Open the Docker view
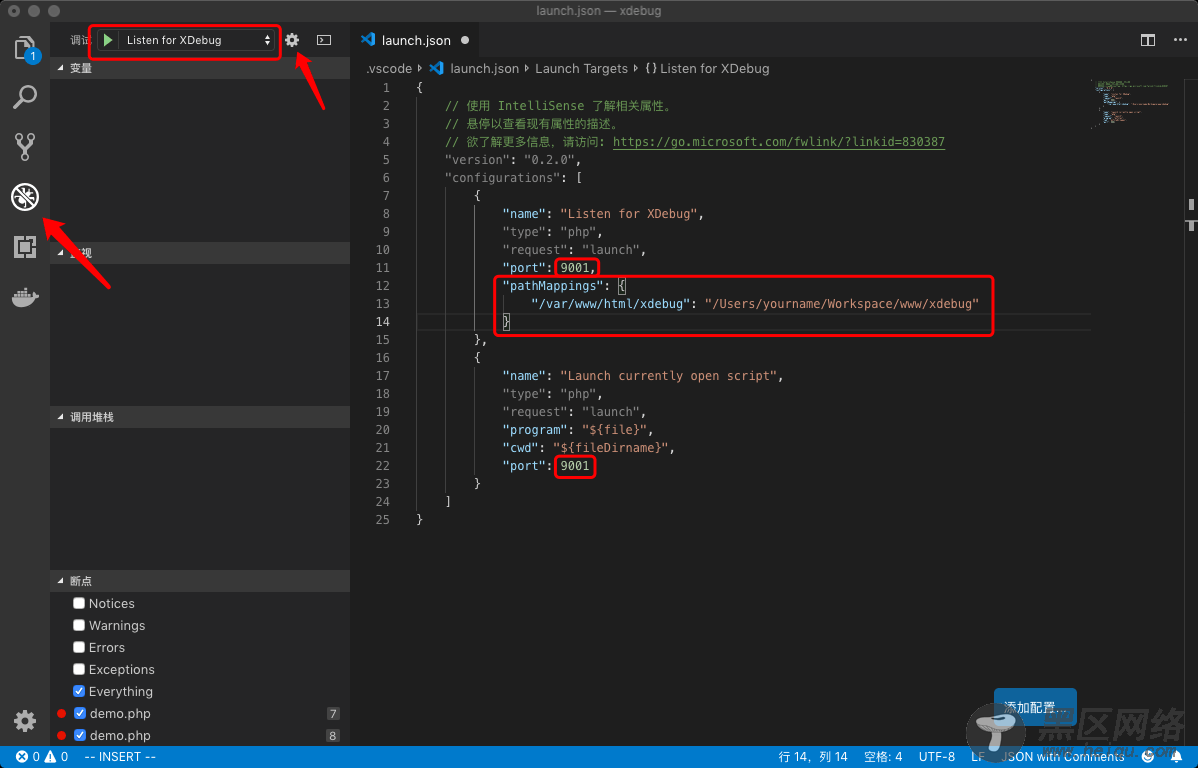Viewport: 1198px width, 768px height. point(25,297)
